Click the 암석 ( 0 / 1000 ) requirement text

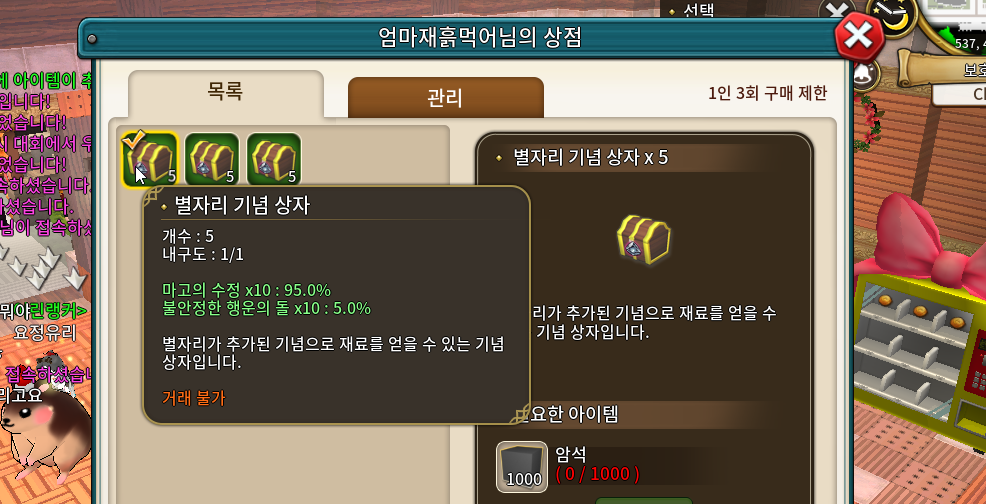pos(597,464)
